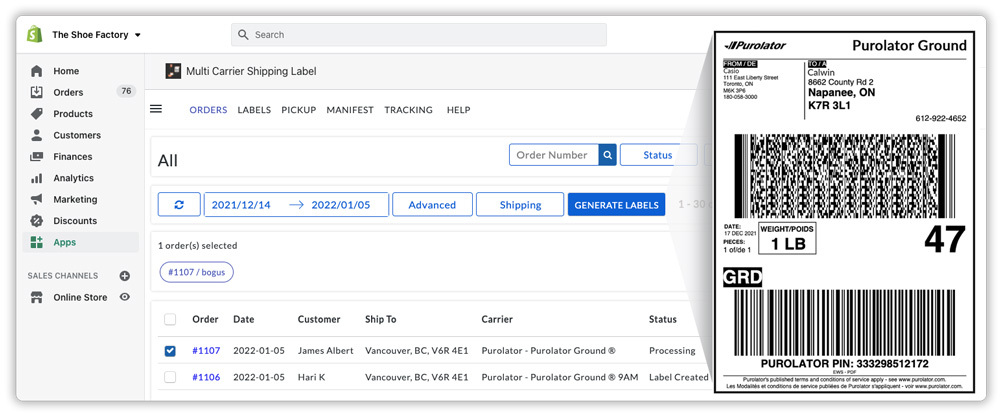Click the Customers person icon
The height and width of the screenshot is (417, 1000).
click(x=36, y=135)
